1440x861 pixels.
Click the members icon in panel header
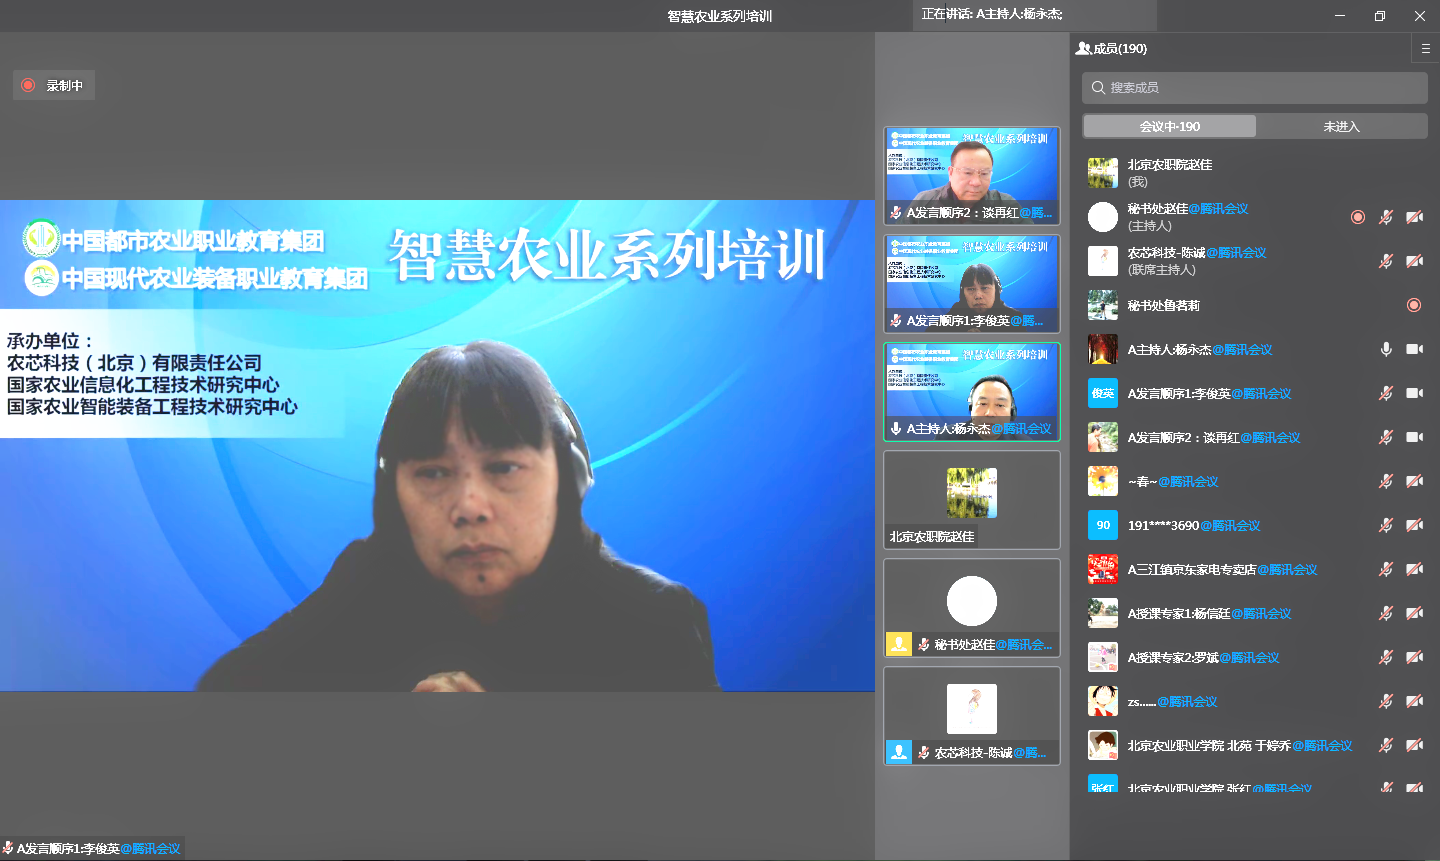tap(1083, 48)
